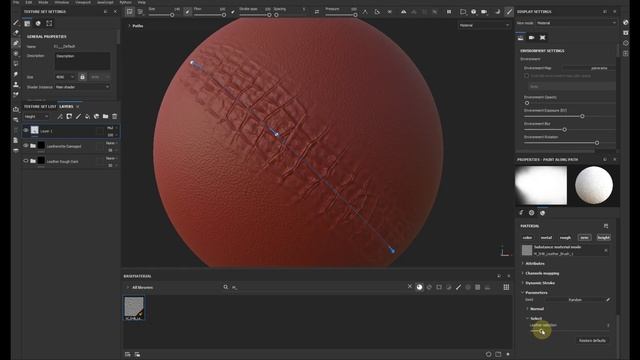Click top dock icon on the far right edge
The height and width of the screenshot is (360, 640).
[x=626, y=22]
